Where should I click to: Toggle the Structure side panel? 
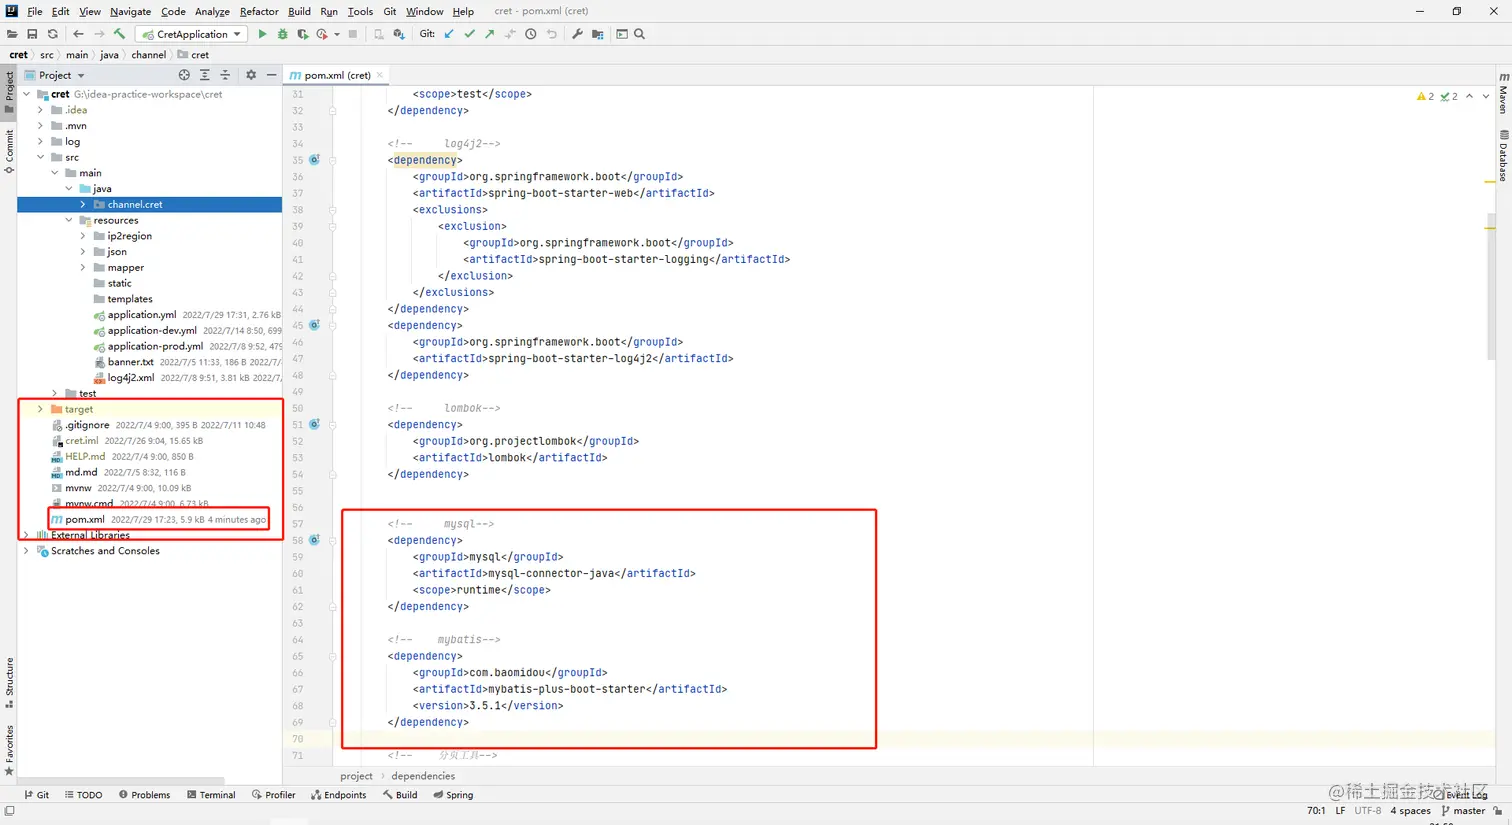coord(9,683)
